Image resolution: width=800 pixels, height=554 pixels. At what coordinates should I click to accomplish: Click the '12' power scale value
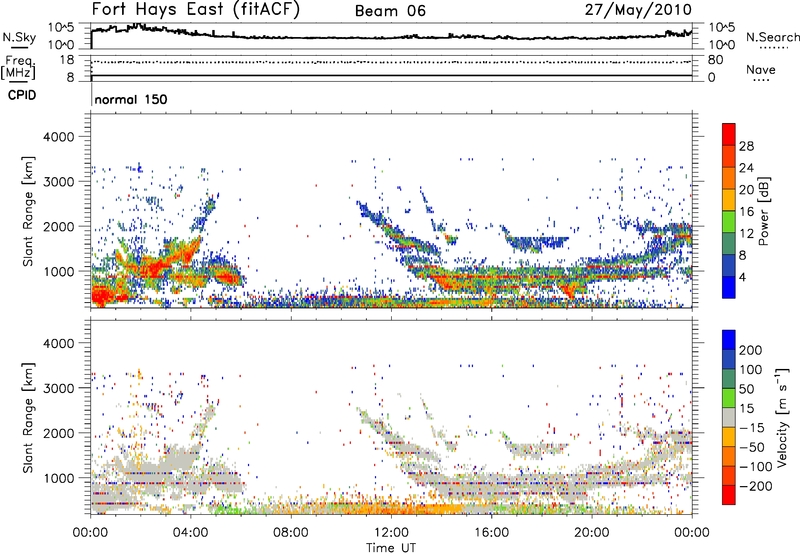(746, 234)
